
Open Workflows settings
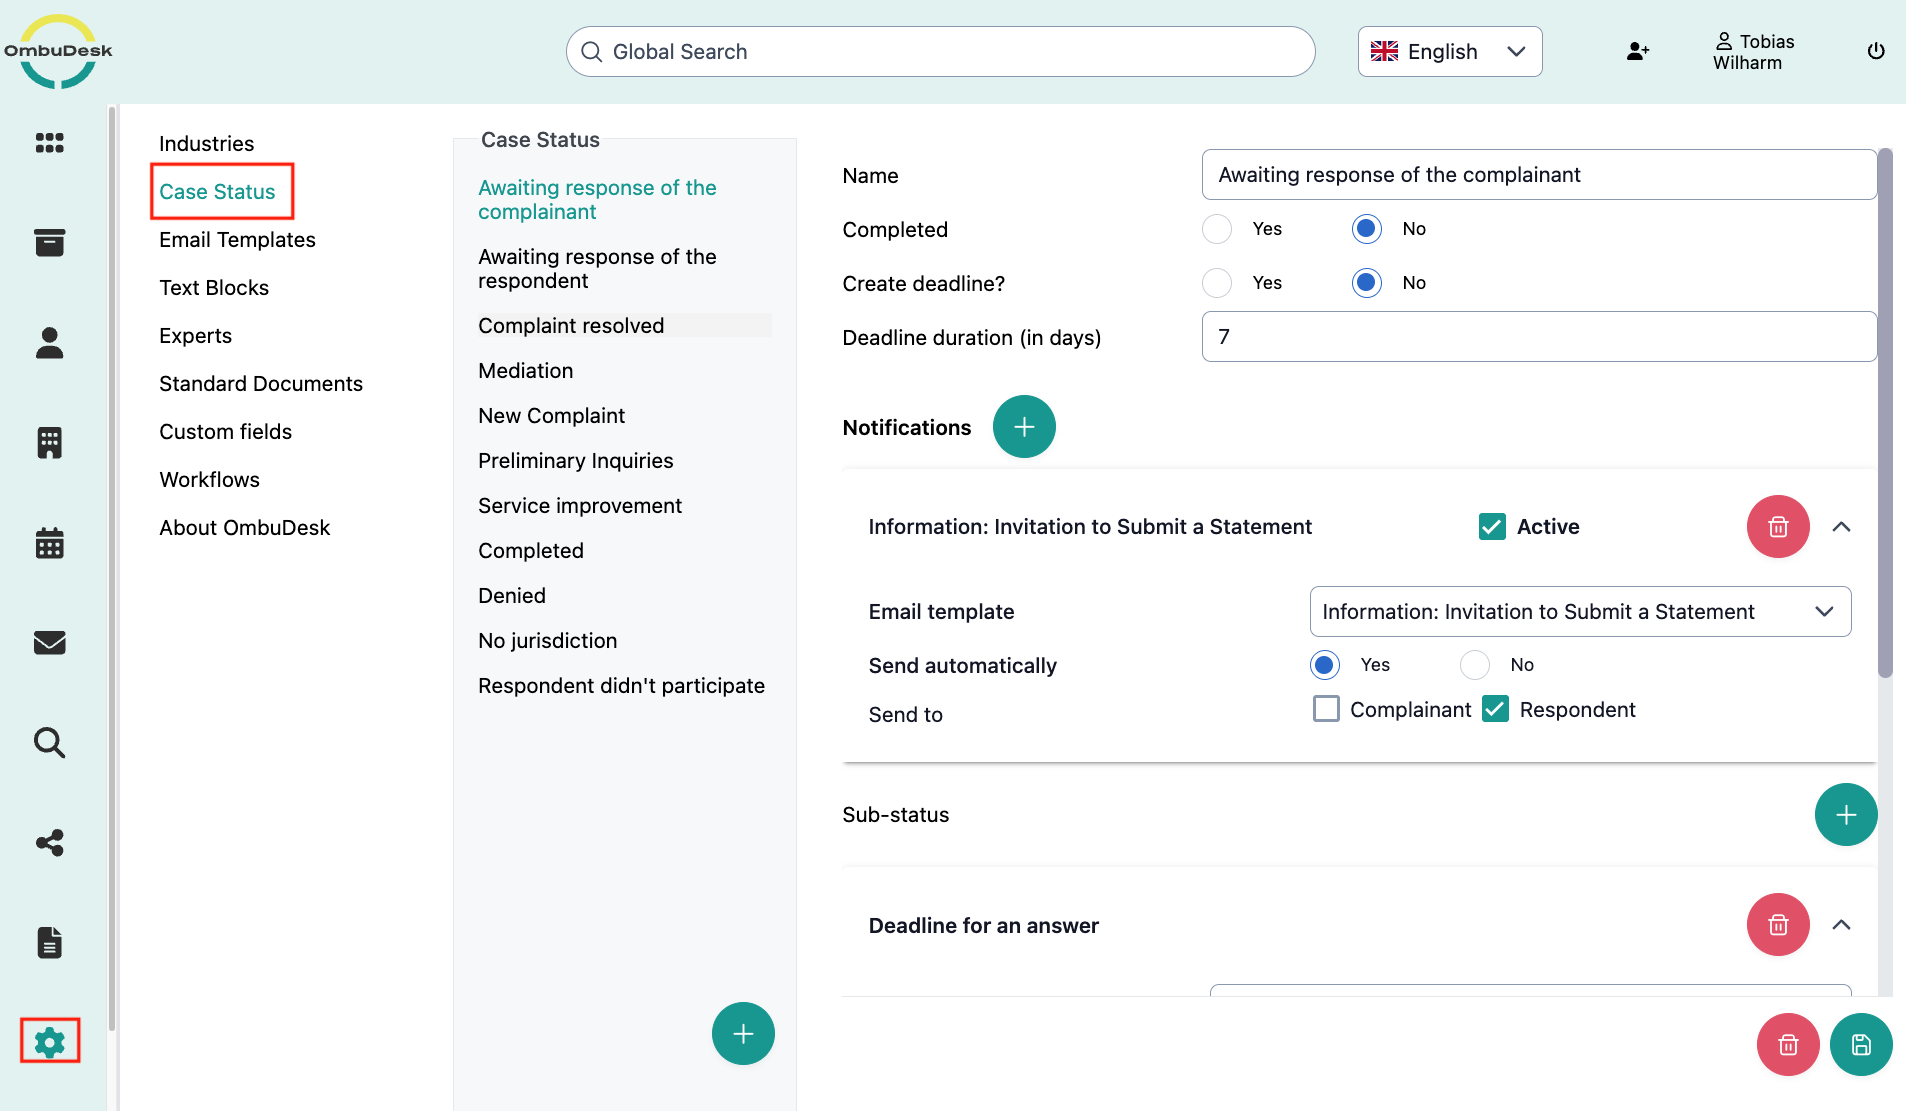click(209, 480)
